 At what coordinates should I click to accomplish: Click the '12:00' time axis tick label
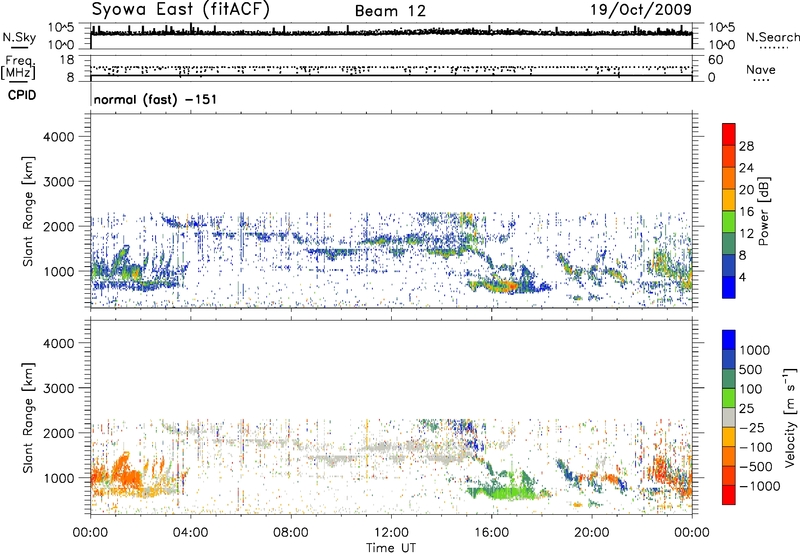point(391,533)
